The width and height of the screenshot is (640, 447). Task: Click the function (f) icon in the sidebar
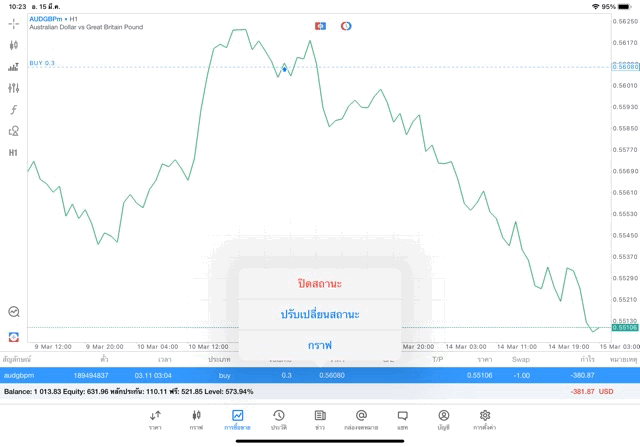point(14,109)
